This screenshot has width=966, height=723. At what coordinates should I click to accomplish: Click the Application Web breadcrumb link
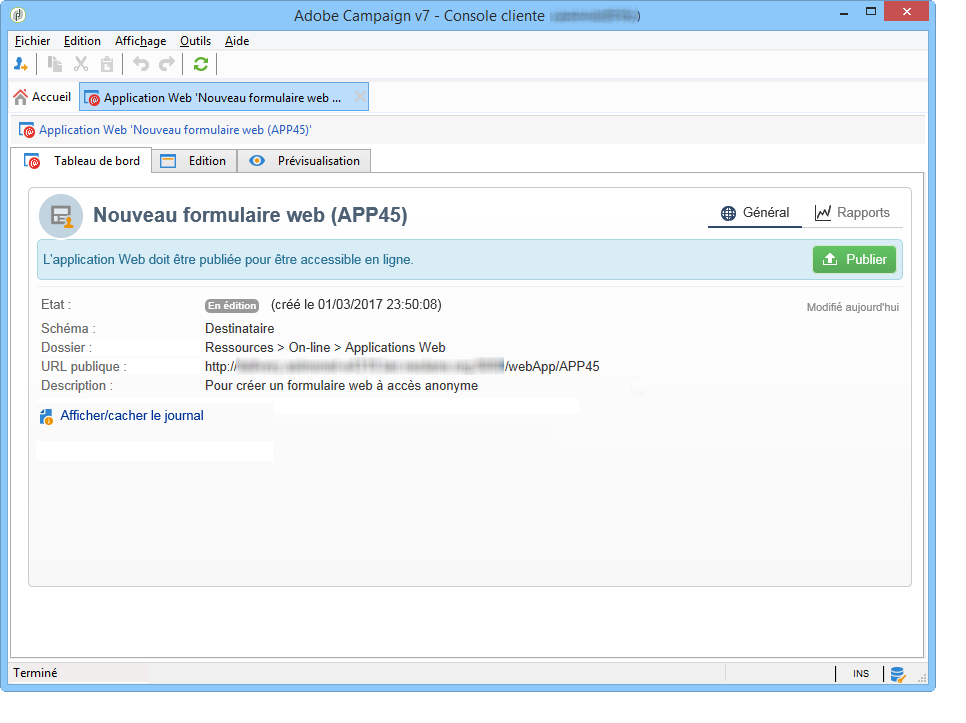coord(175,130)
